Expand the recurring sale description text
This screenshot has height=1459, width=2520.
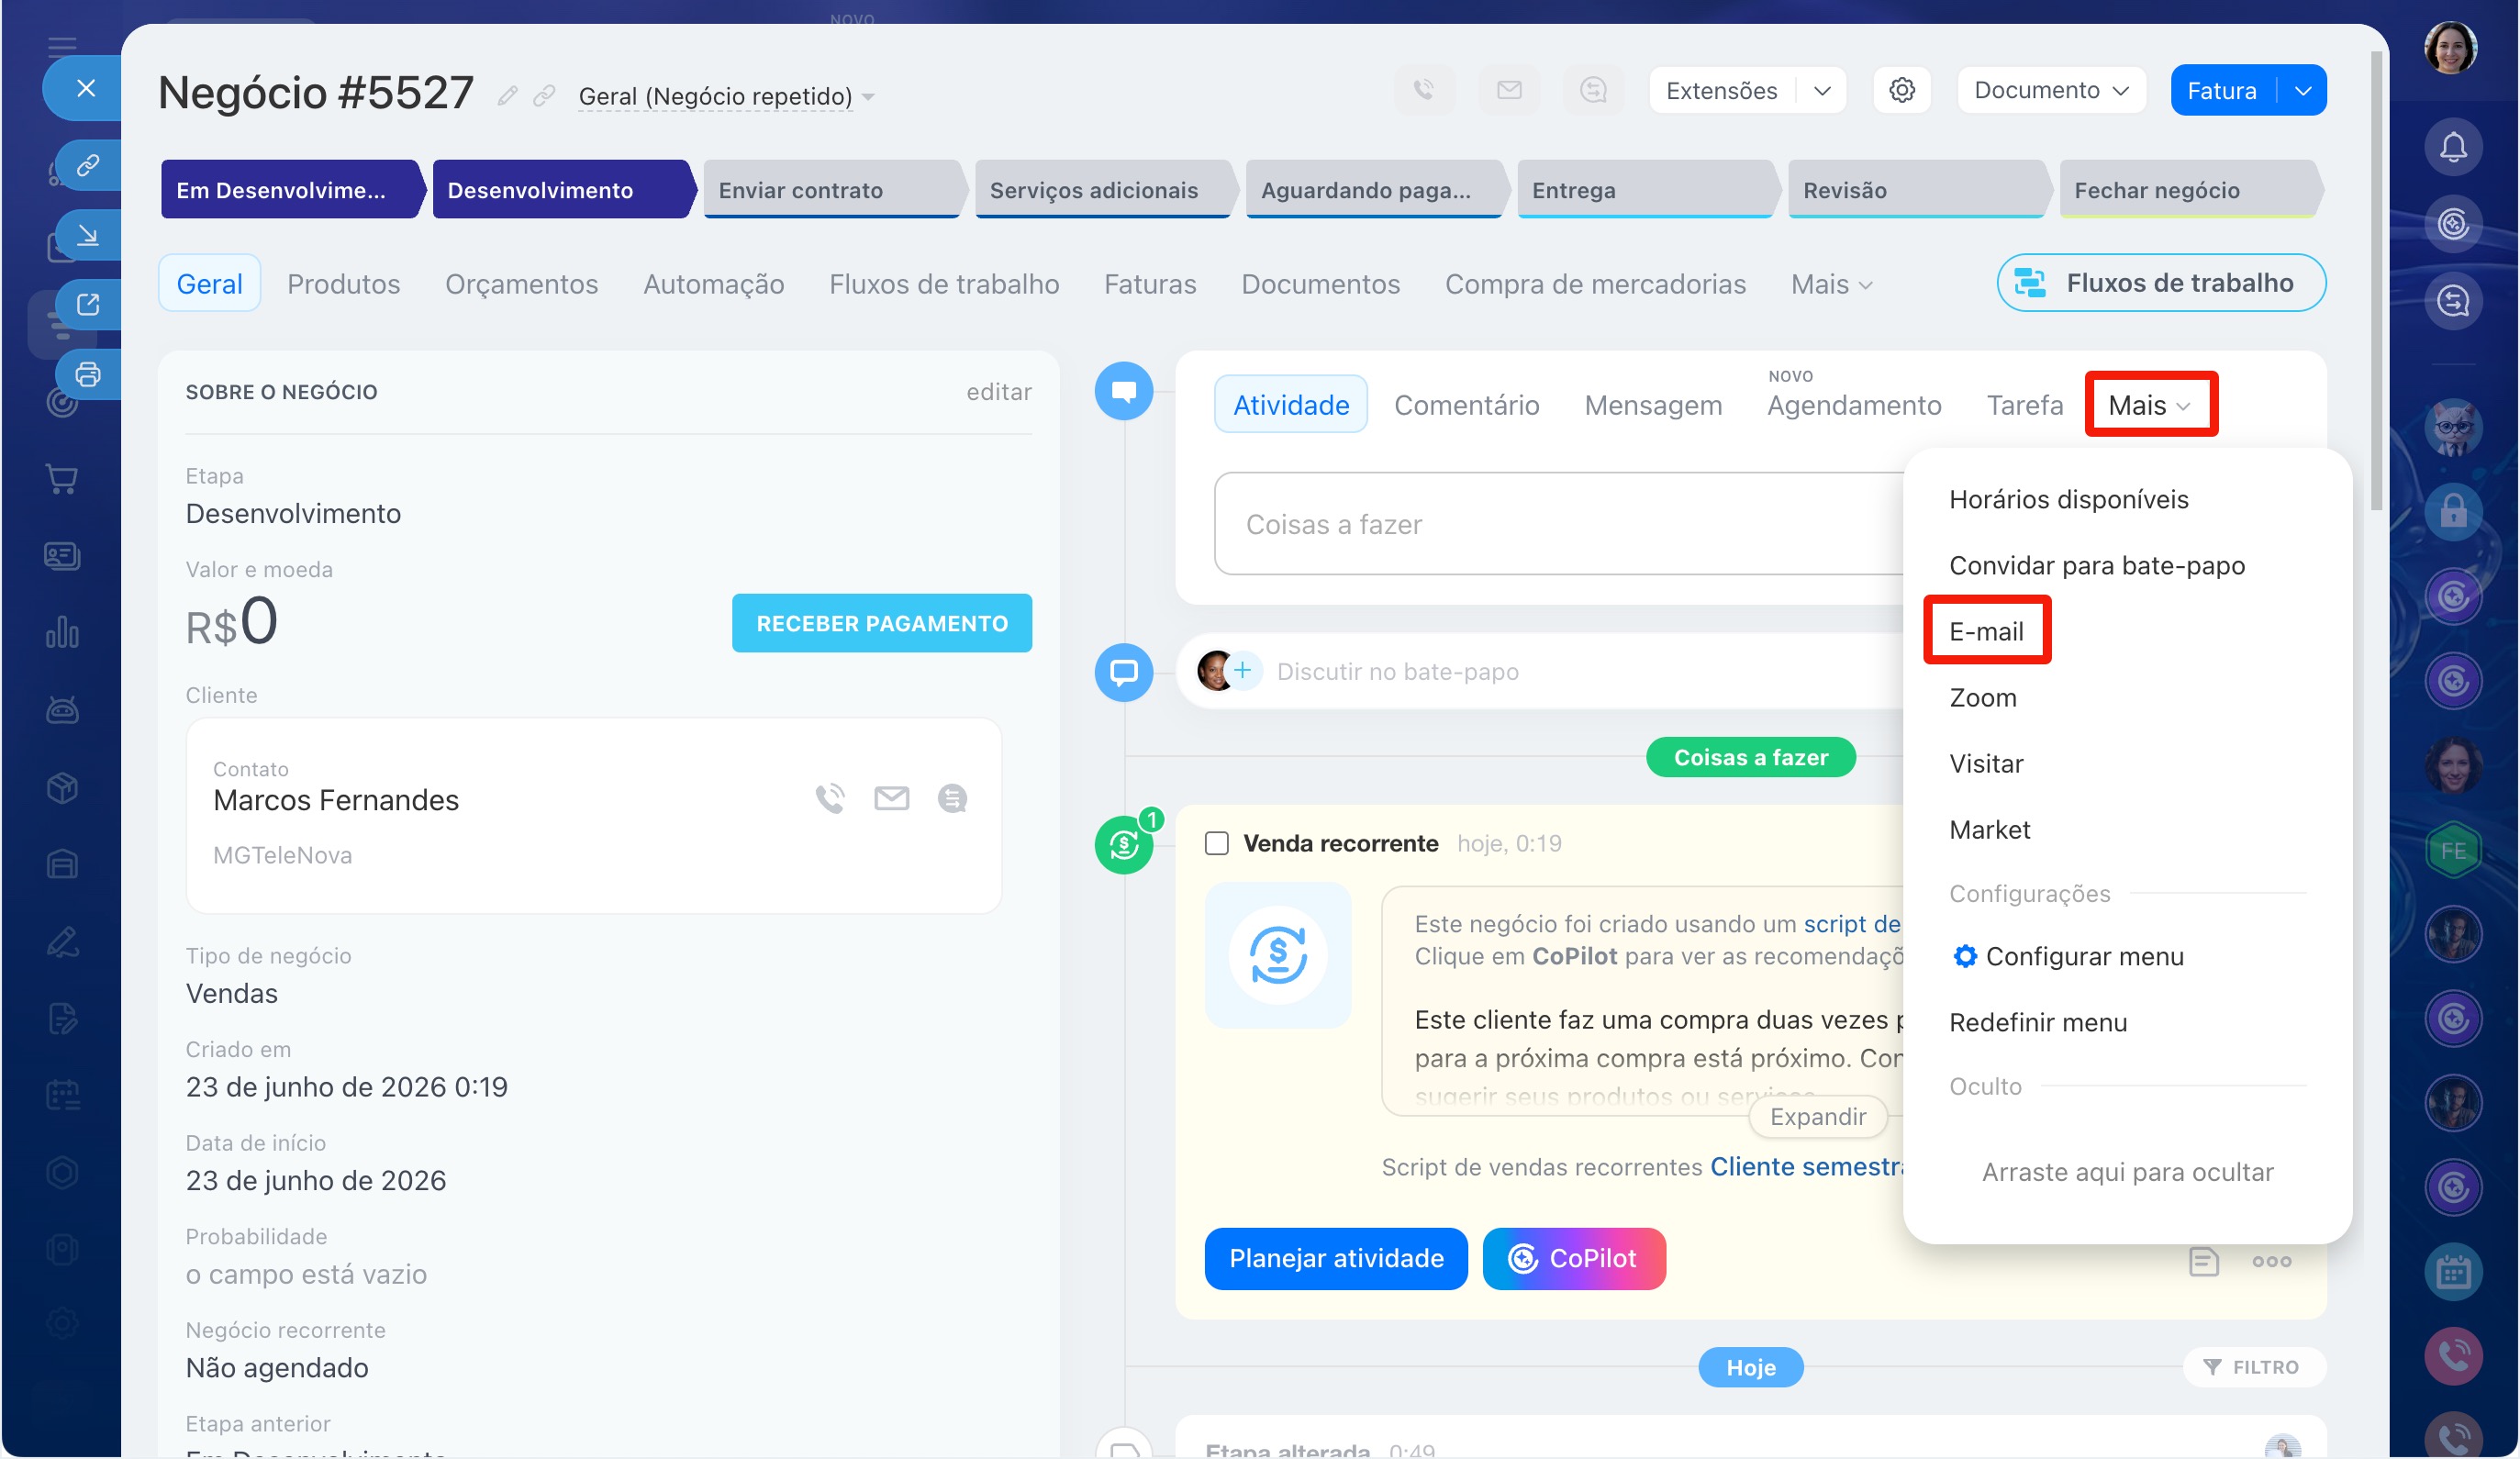click(x=1818, y=1117)
